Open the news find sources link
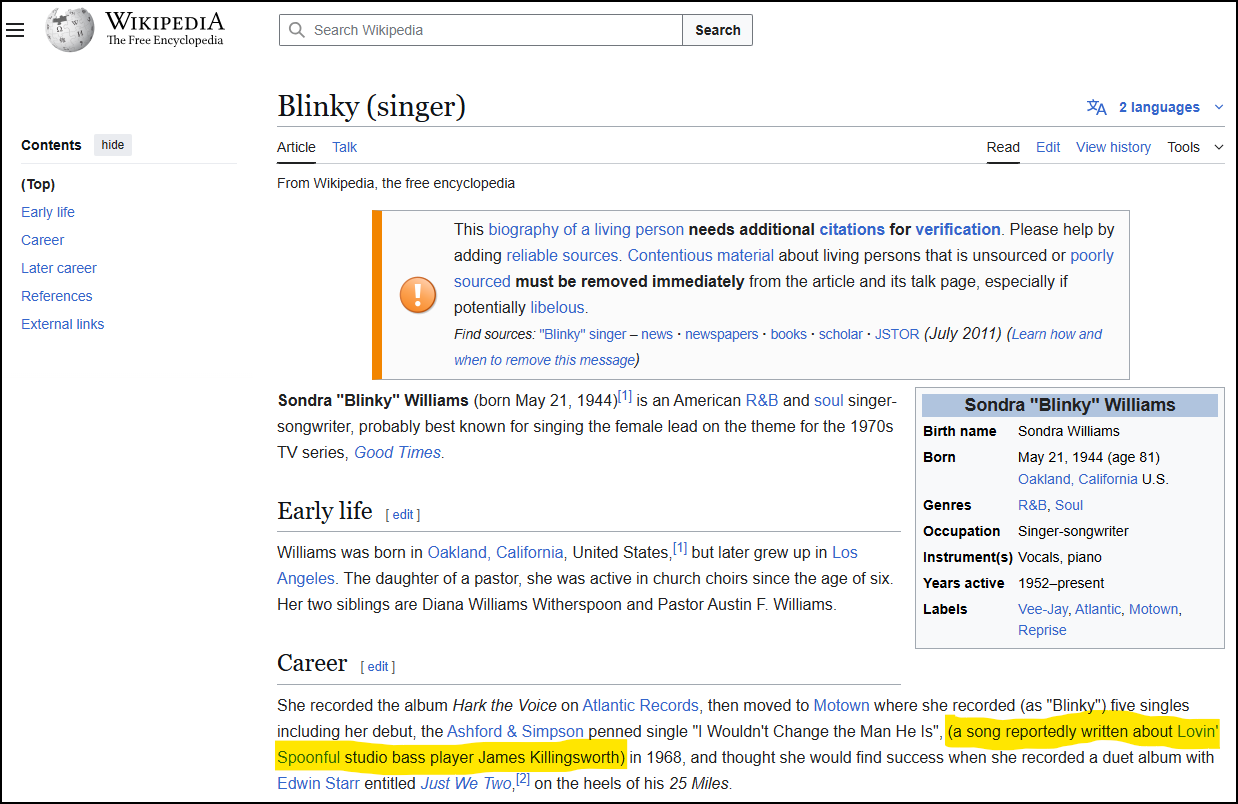Screen dimensions: 1238x804 [657, 334]
